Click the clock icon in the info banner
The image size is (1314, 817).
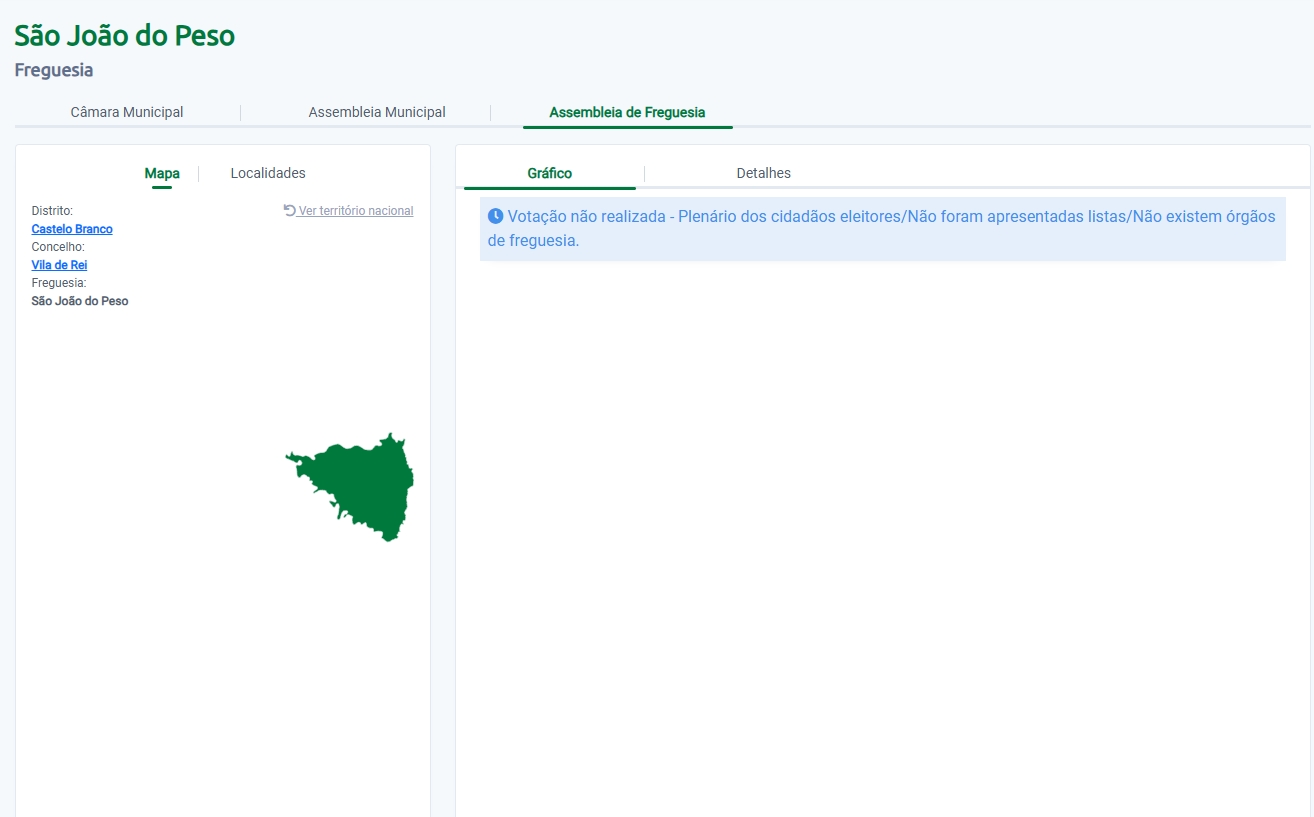tap(495, 216)
